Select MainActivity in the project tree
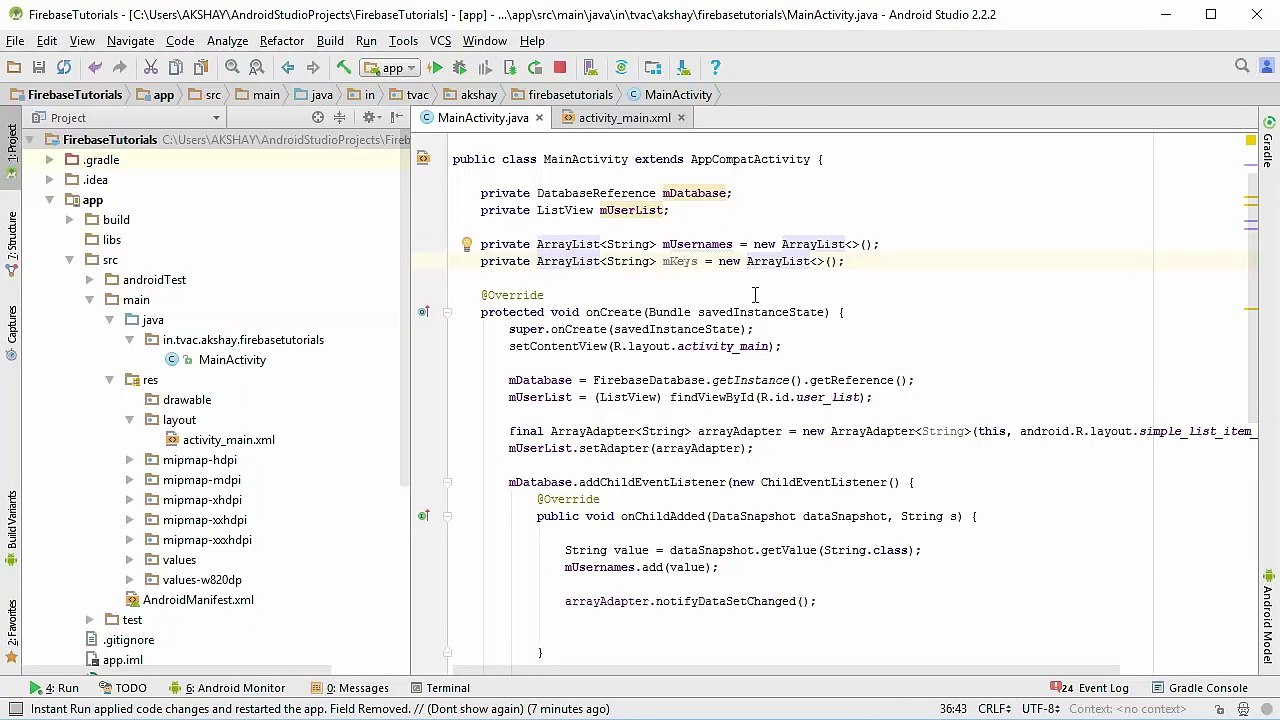This screenshot has height=720, width=1280. click(x=232, y=360)
